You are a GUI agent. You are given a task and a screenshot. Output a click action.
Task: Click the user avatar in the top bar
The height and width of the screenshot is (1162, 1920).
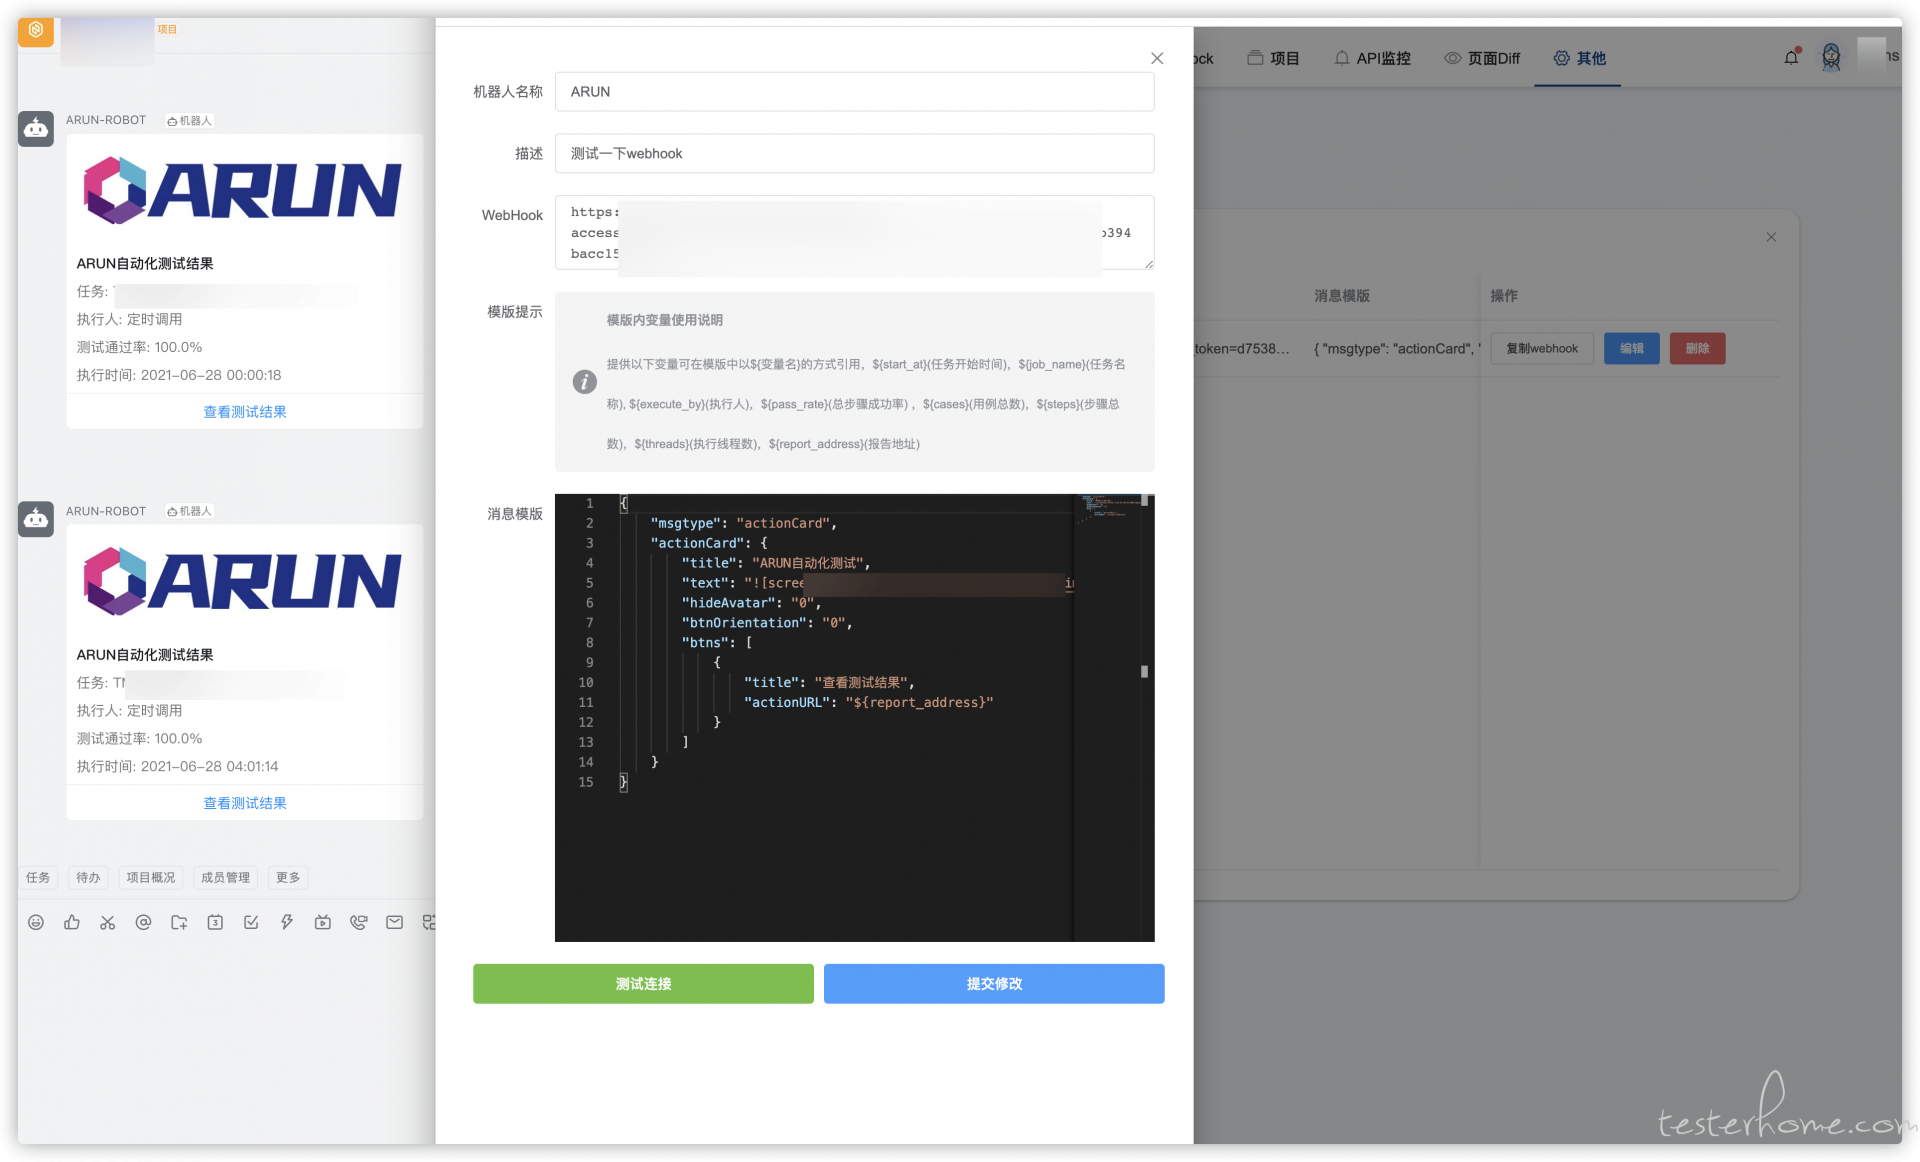1831,57
